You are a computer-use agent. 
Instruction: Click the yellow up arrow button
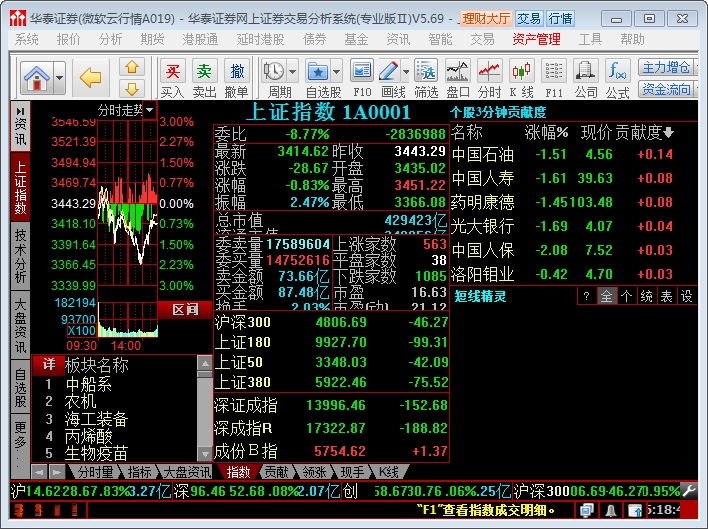point(132,67)
